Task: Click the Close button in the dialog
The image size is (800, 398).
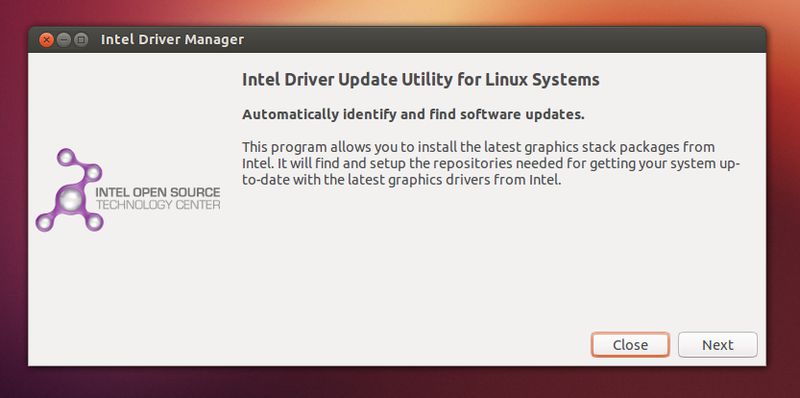Action: click(630, 345)
